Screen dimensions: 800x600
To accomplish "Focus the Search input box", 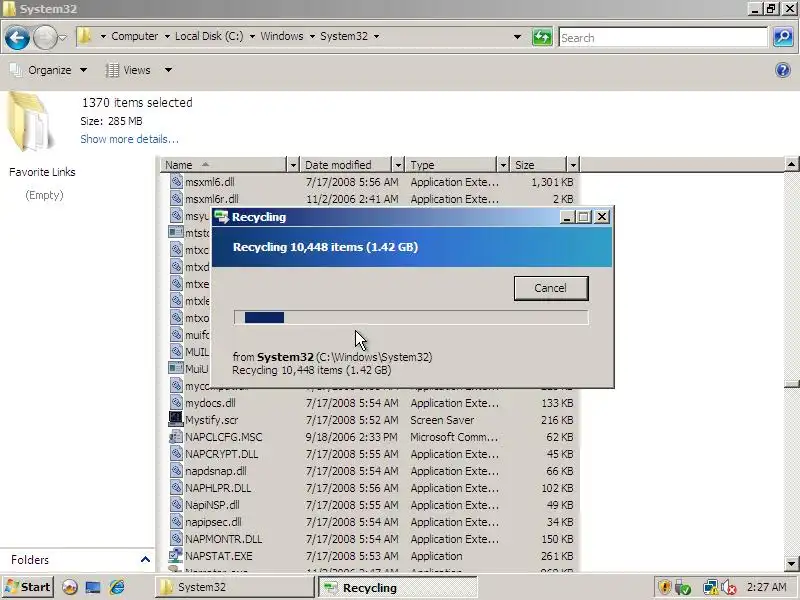I will pos(663,38).
